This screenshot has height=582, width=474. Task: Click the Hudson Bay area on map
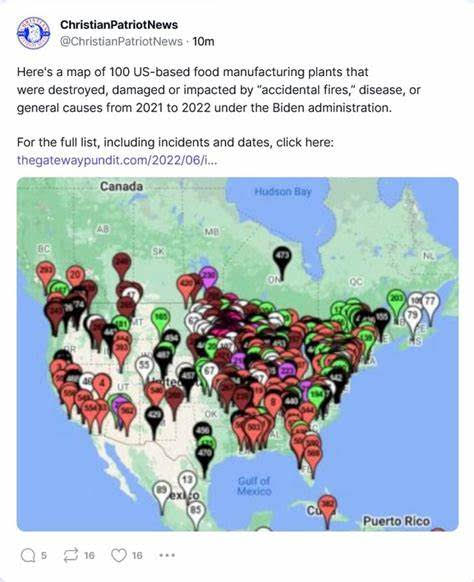(283, 192)
